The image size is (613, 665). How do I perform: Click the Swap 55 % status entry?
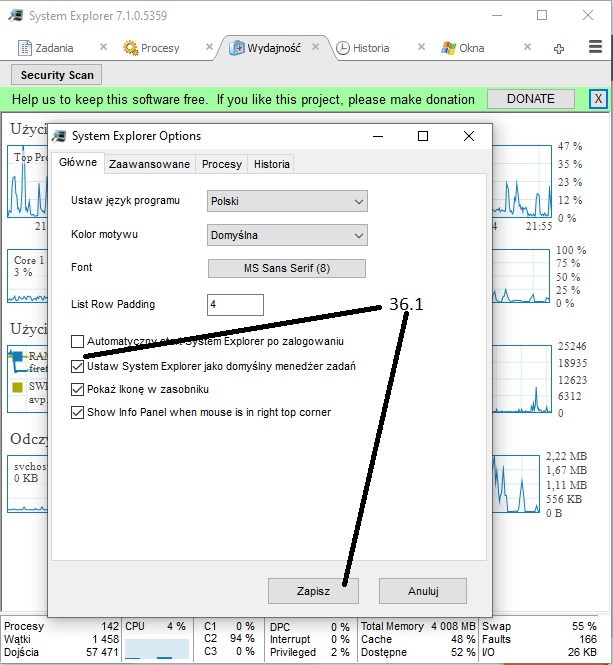point(539,626)
